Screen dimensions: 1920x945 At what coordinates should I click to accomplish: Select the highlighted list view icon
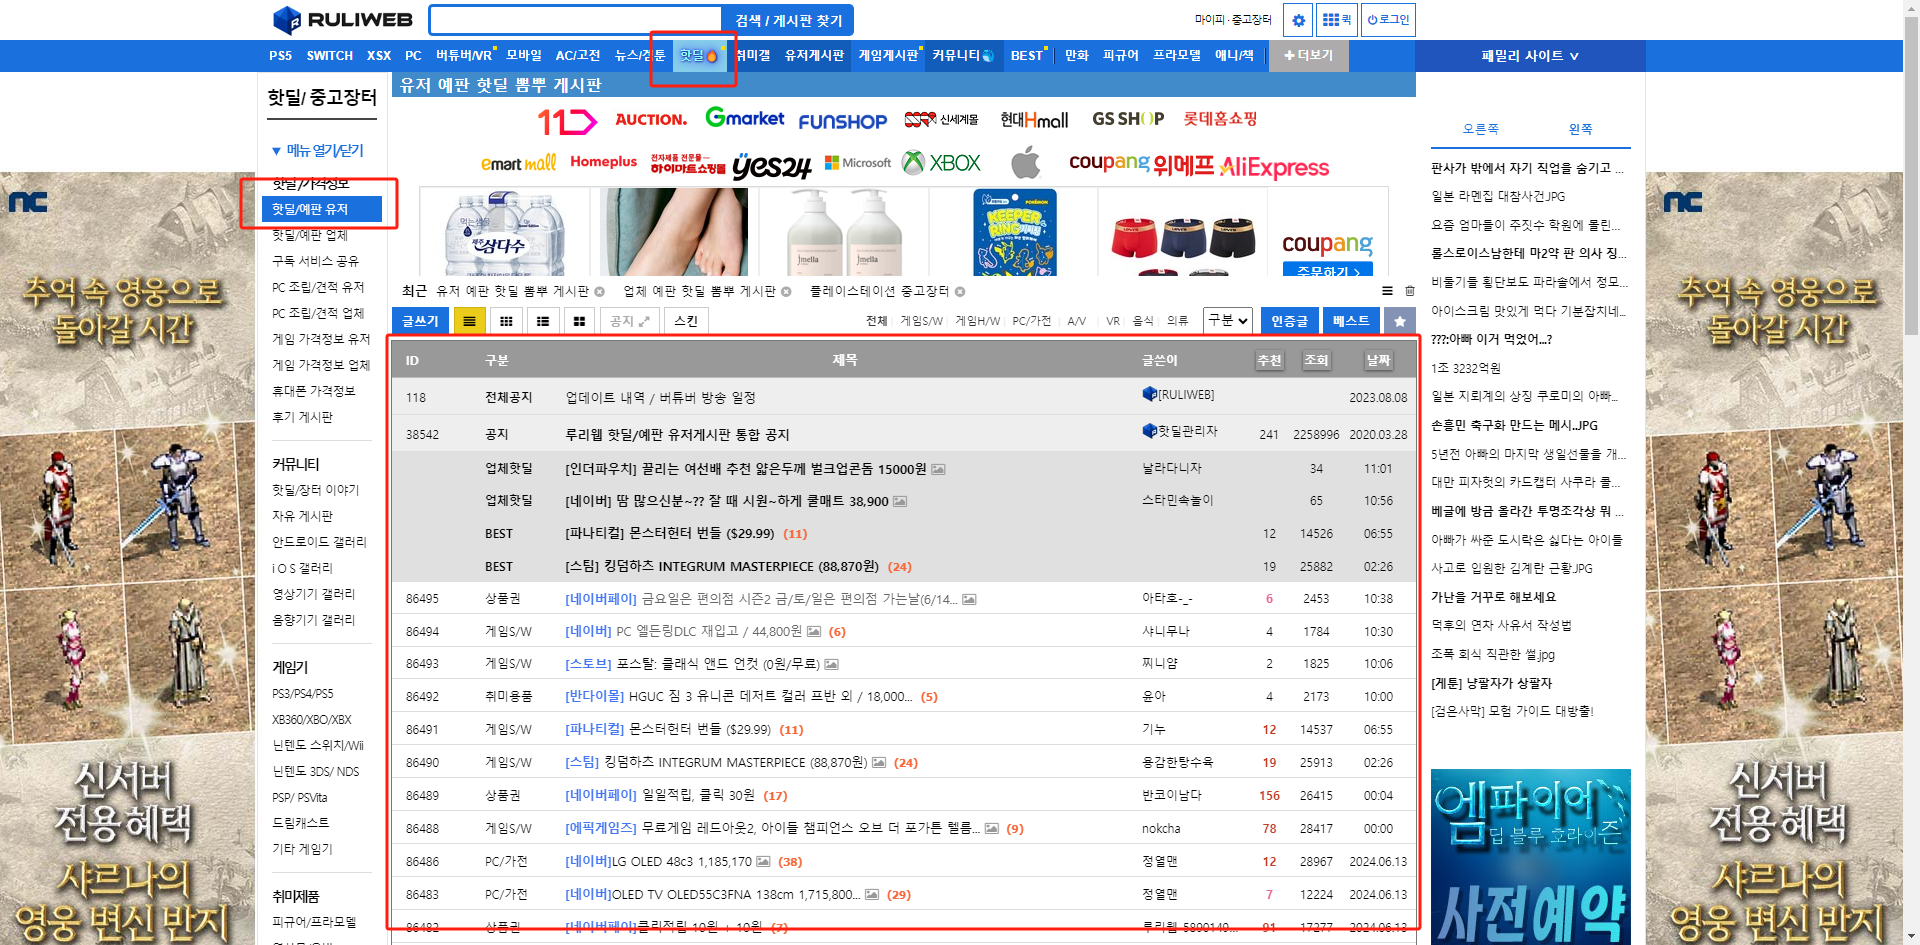tap(469, 320)
